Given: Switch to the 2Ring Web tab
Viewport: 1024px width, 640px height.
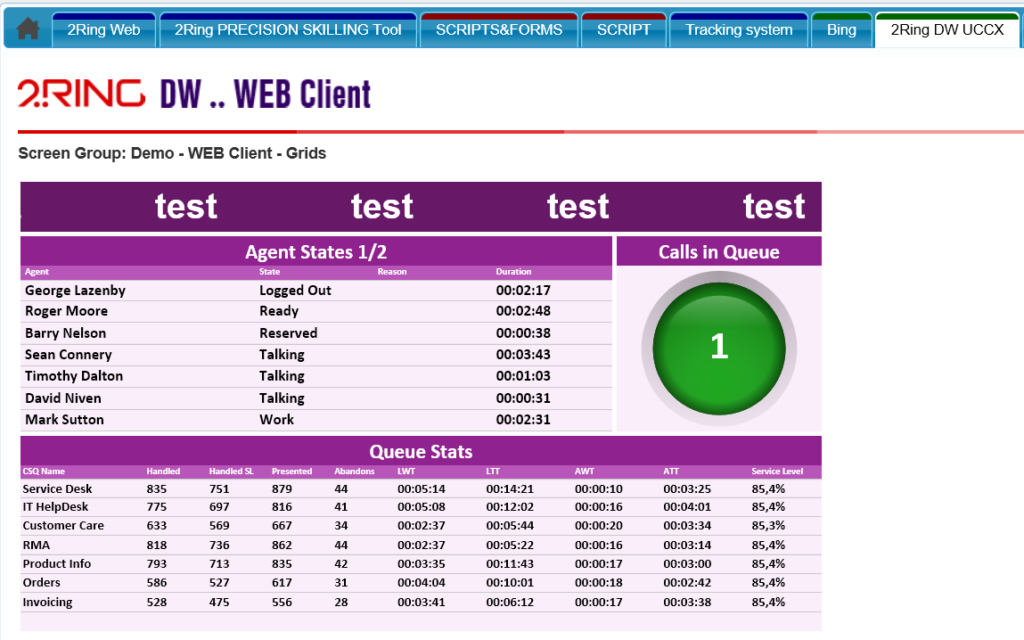Looking at the screenshot, I should point(104,30).
